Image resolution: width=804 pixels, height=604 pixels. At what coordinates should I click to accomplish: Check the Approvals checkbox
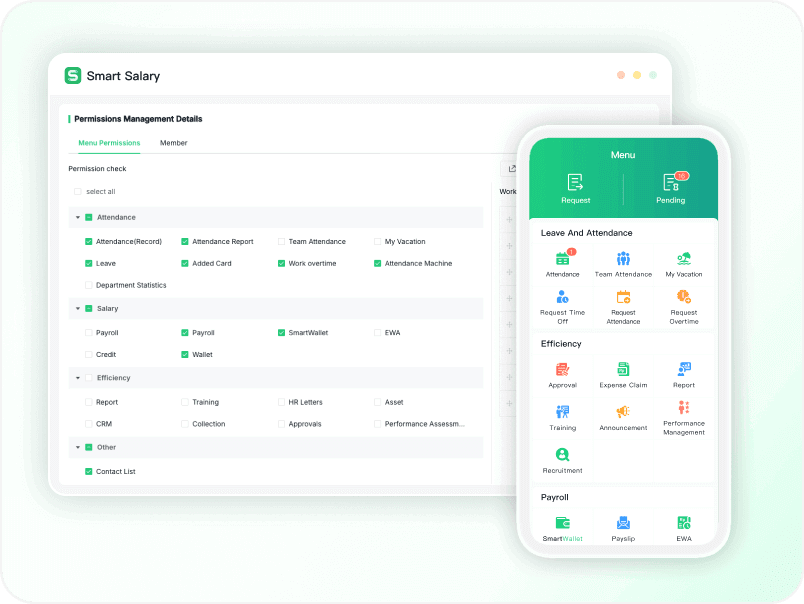pyautogui.click(x=281, y=424)
